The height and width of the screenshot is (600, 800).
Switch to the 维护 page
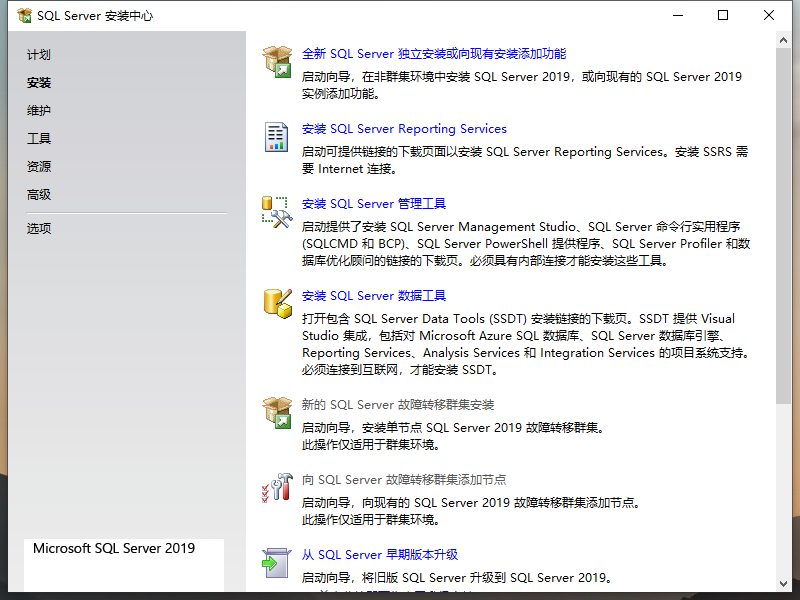click(39, 110)
